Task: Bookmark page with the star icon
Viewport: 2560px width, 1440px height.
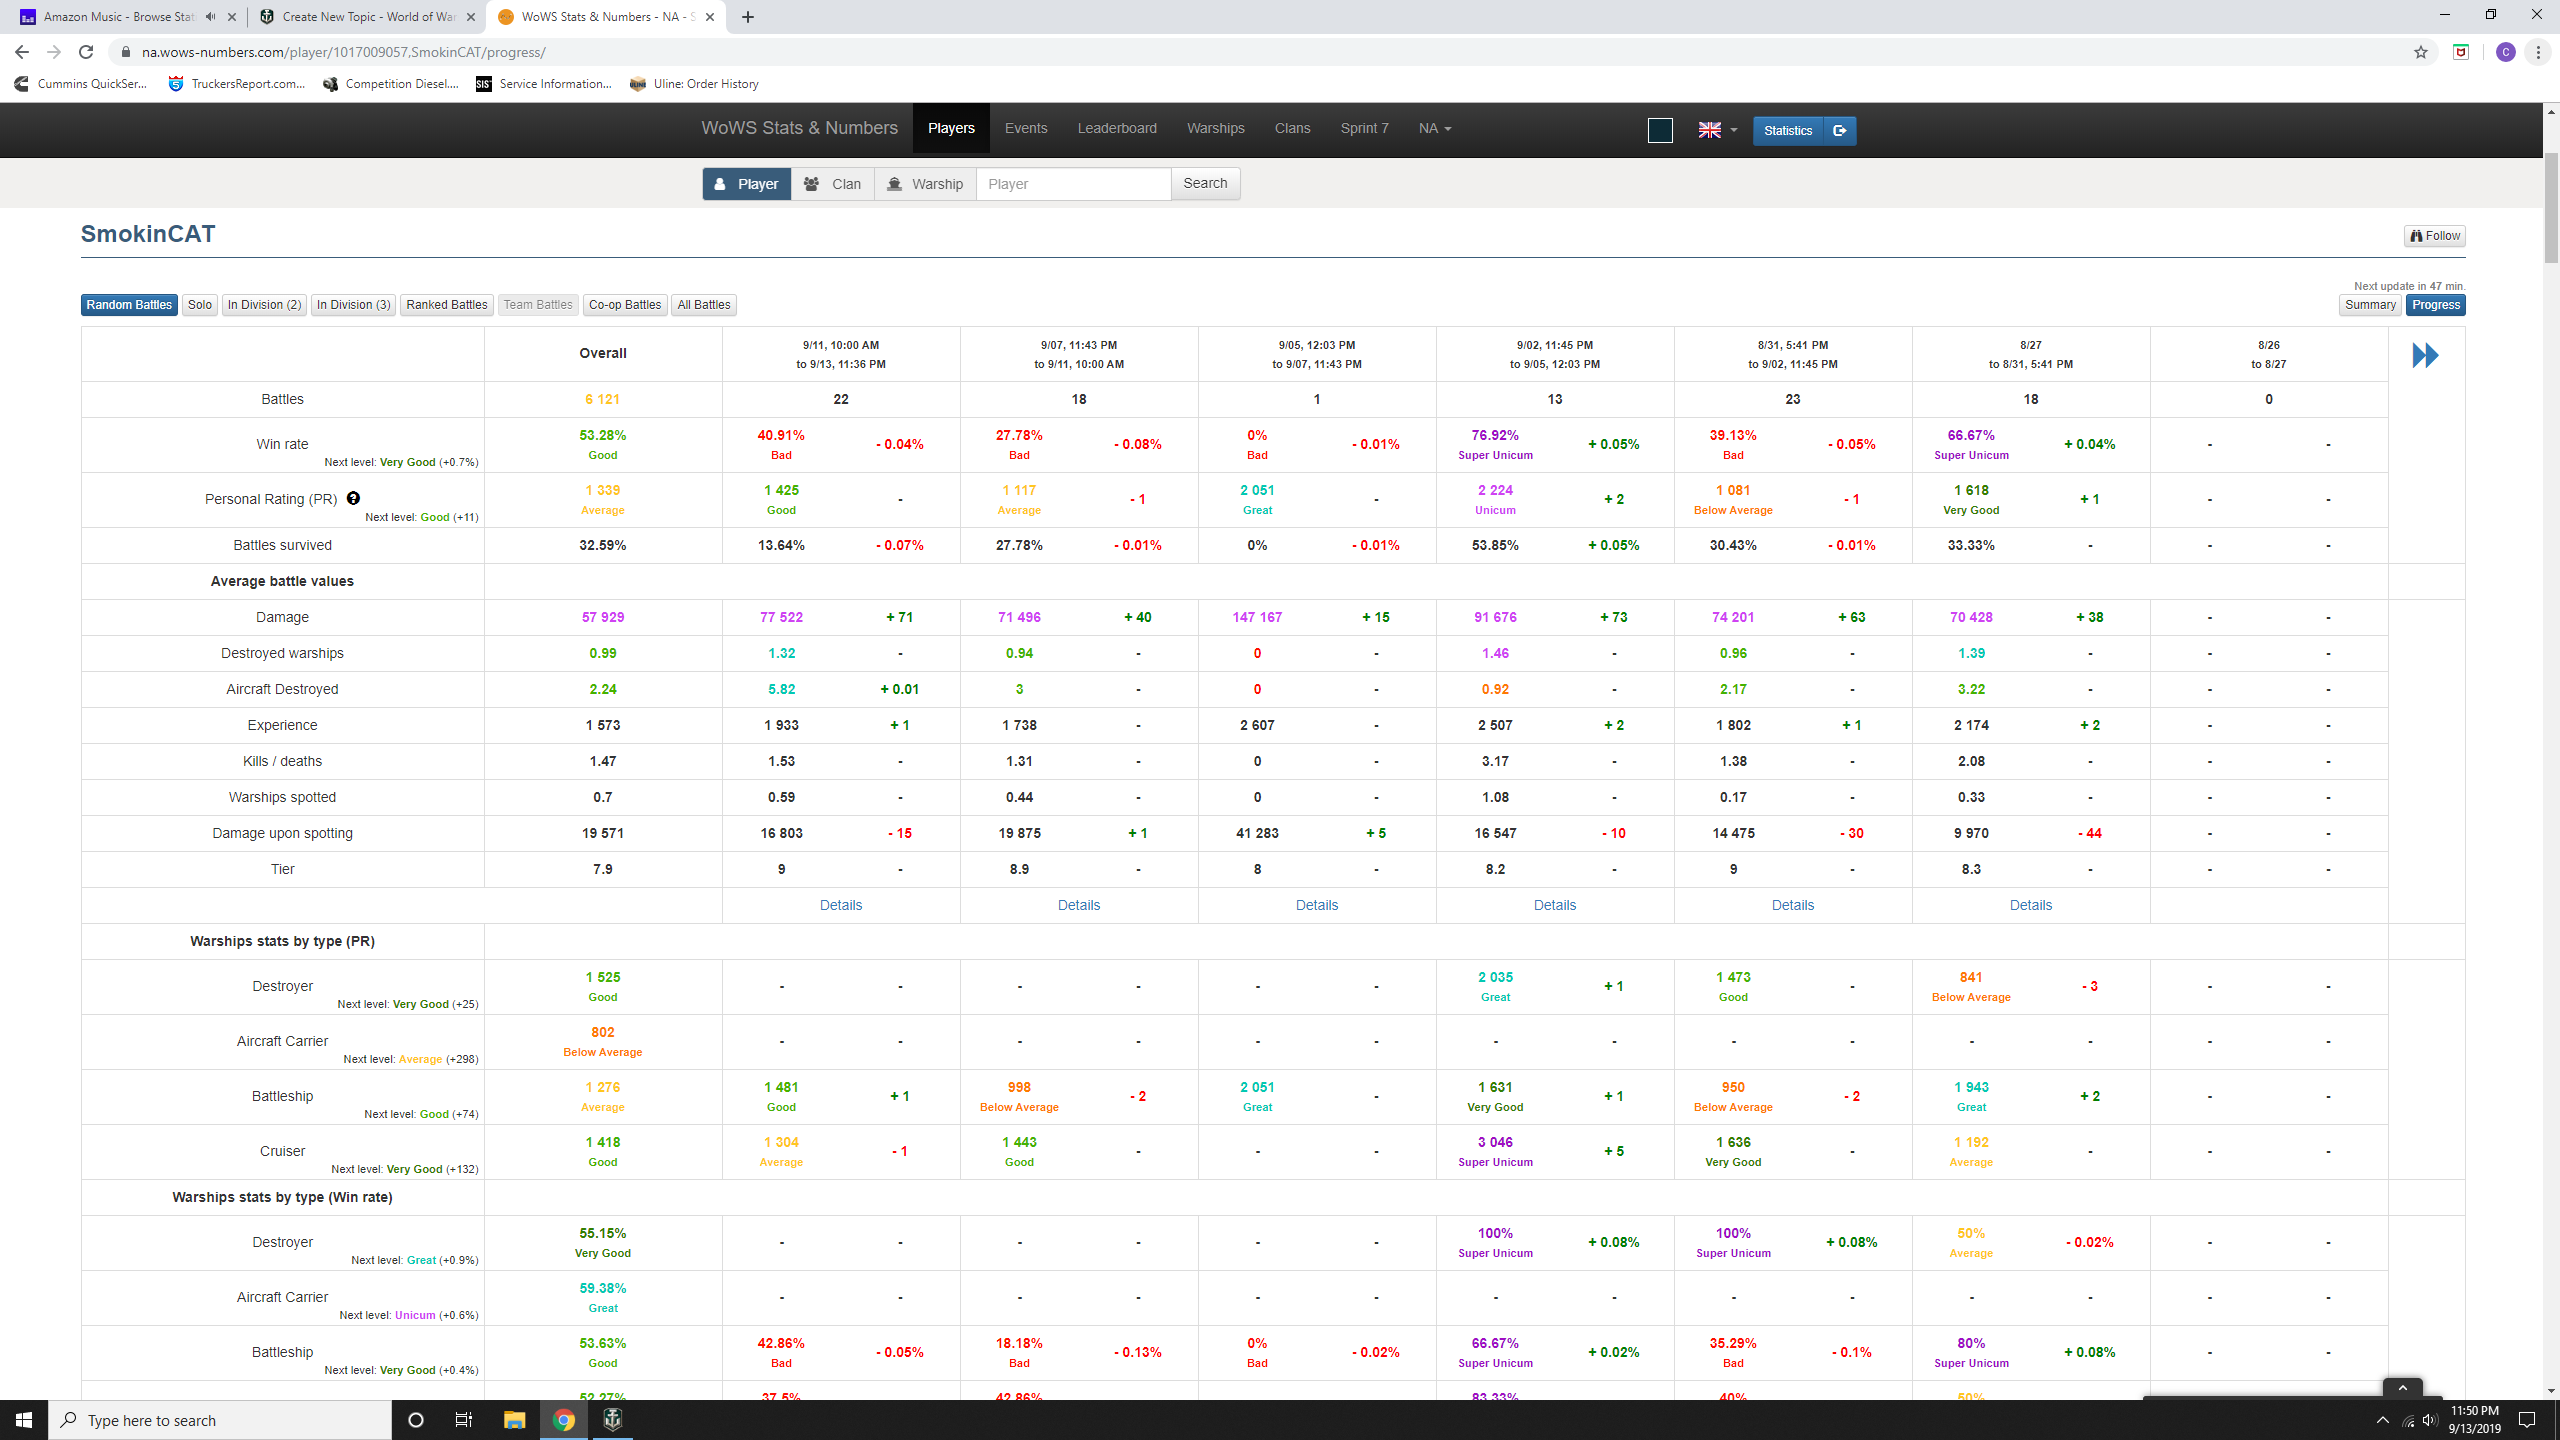Action: (2421, 52)
